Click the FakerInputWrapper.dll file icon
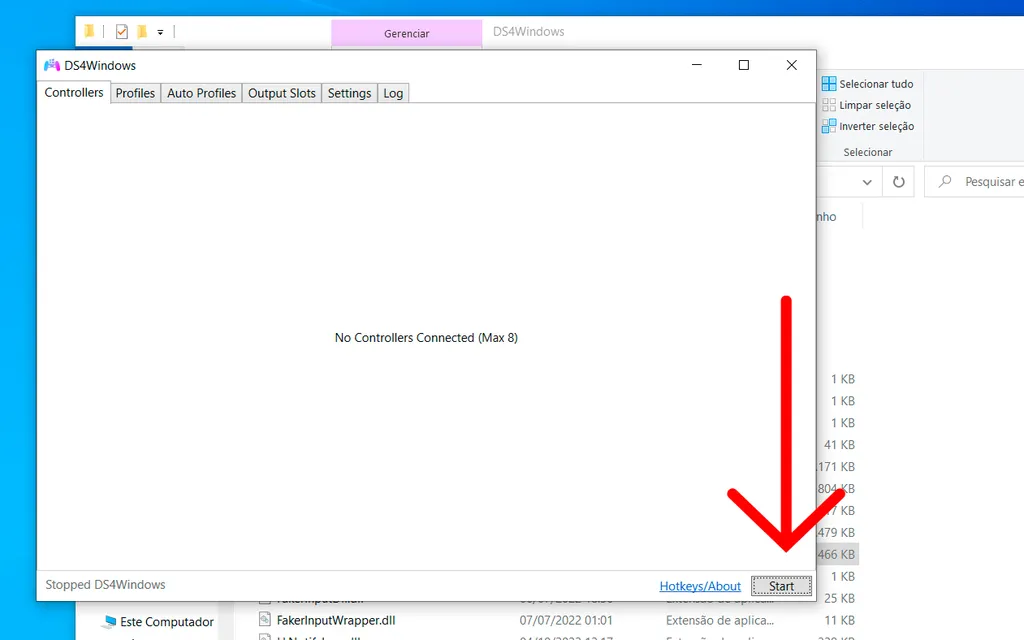 (264, 619)
